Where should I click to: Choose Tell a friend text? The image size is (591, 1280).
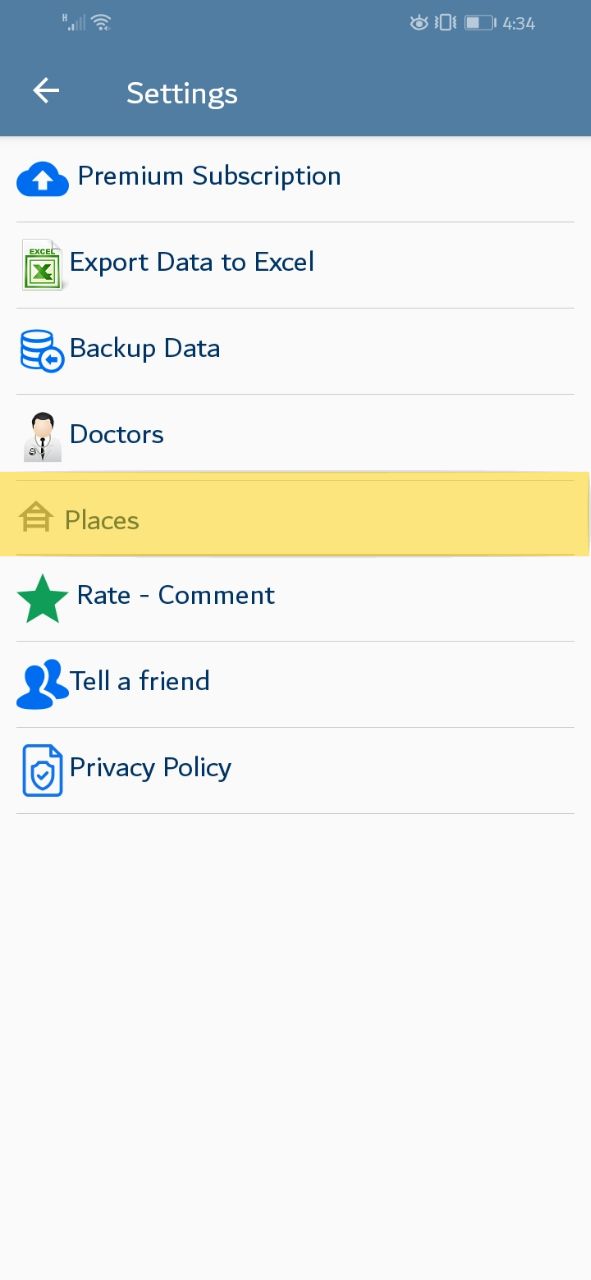point(140,681)
